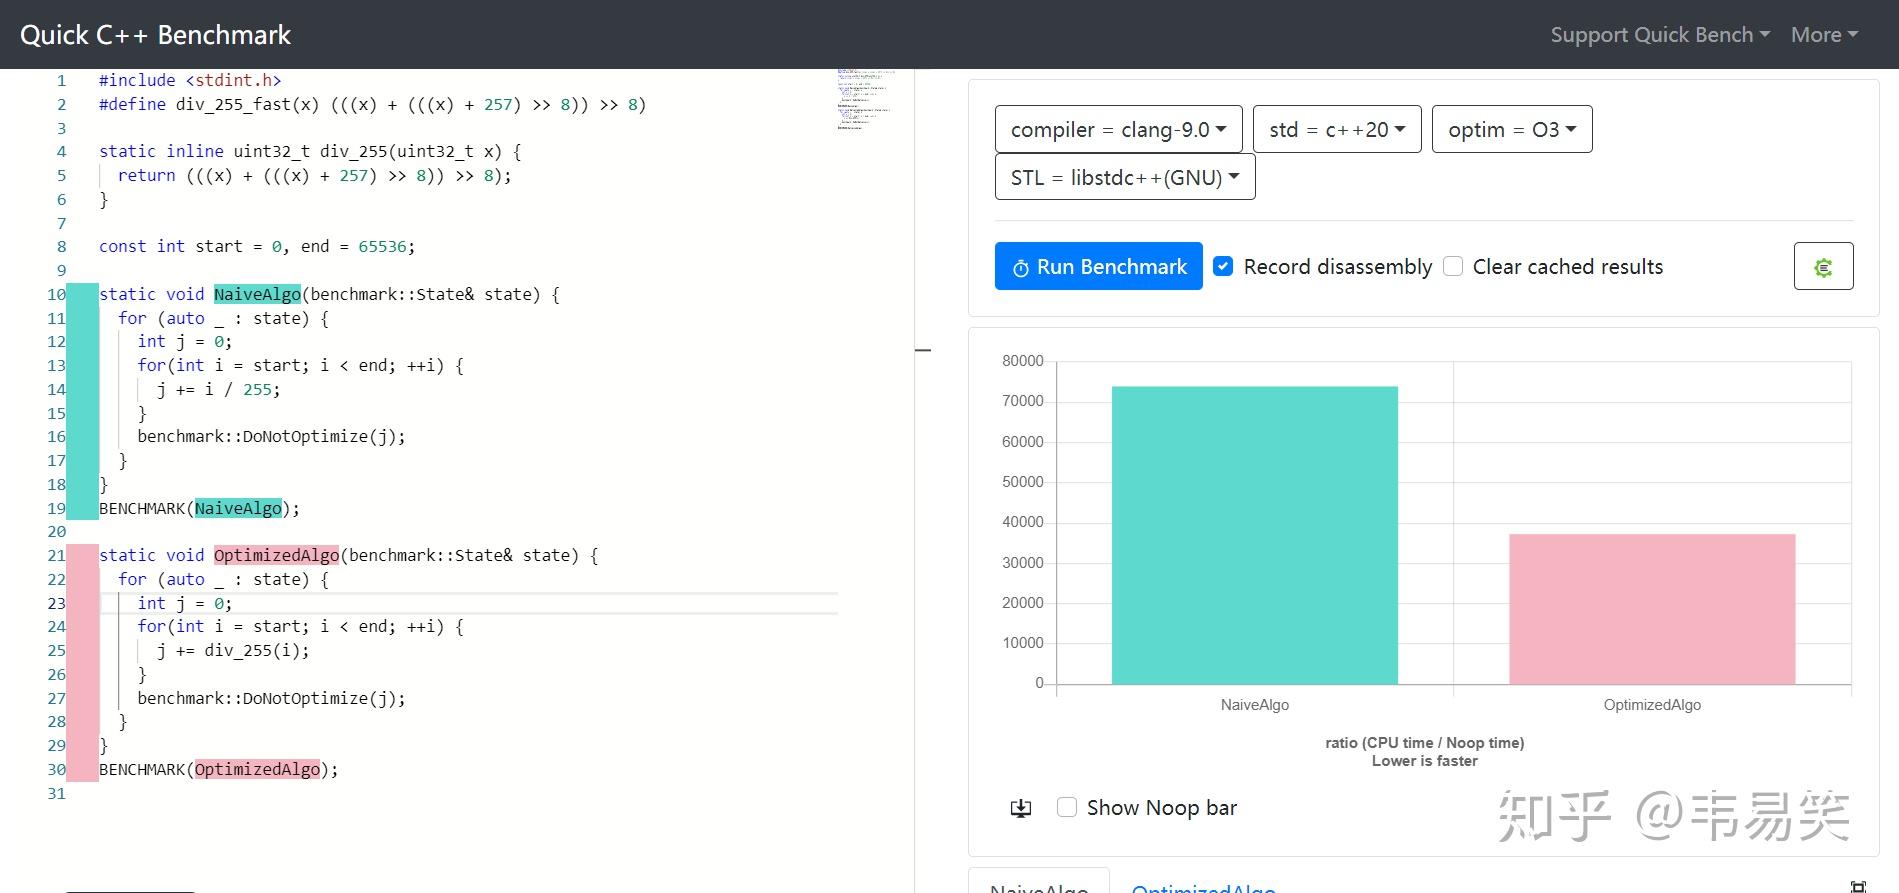Click the pink gutter marker at line 25
1899x893 pixels.
pos(82,650)
